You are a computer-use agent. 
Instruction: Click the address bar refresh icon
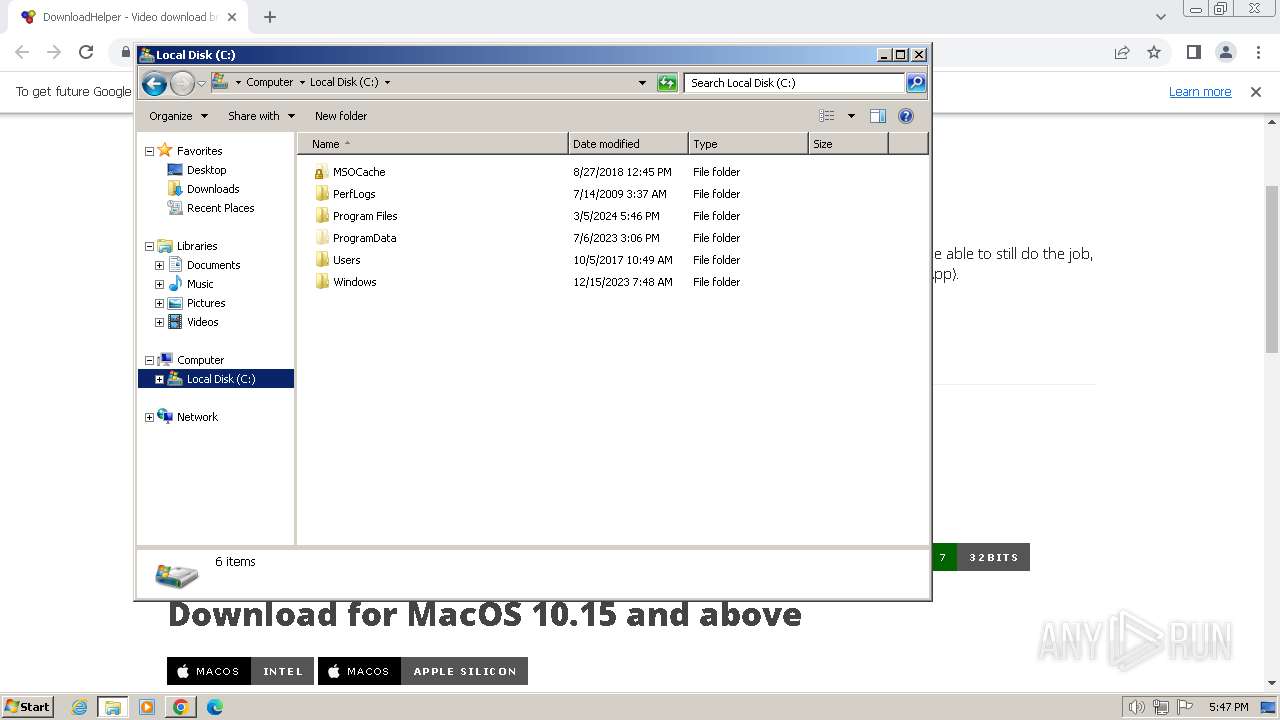click(667, 83)
